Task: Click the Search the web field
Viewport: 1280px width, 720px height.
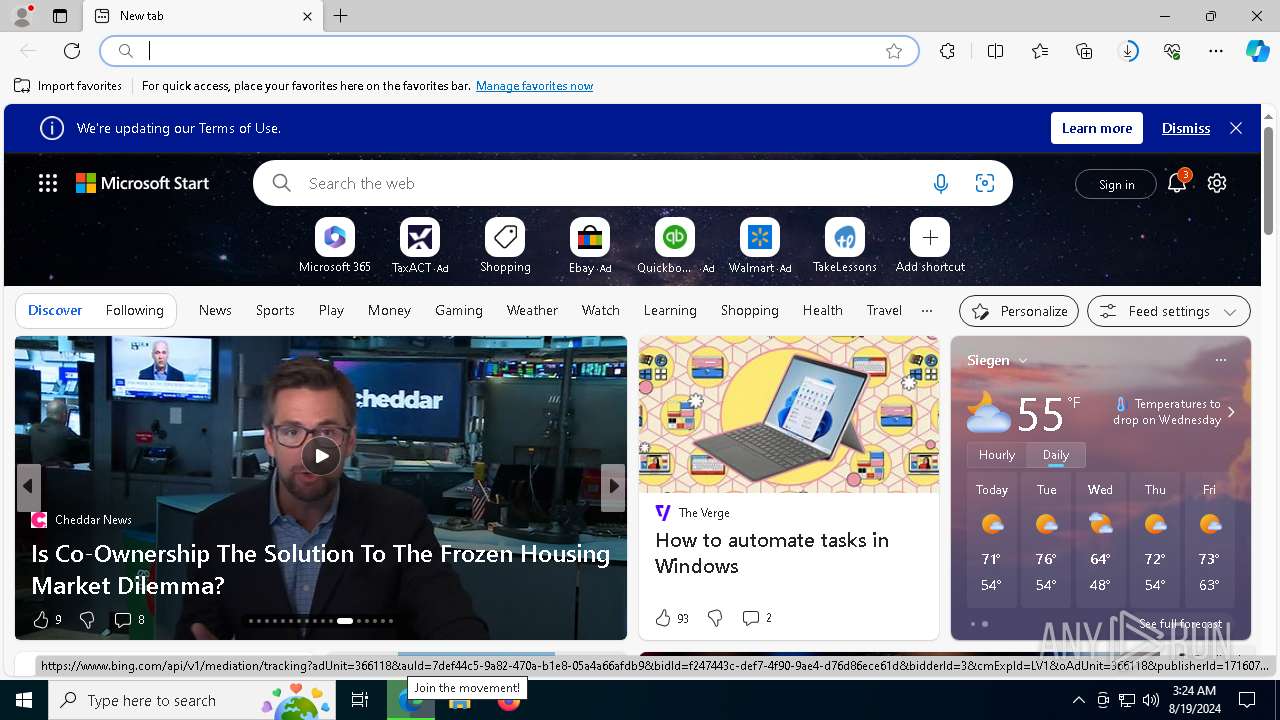Action: click(610, 183)
